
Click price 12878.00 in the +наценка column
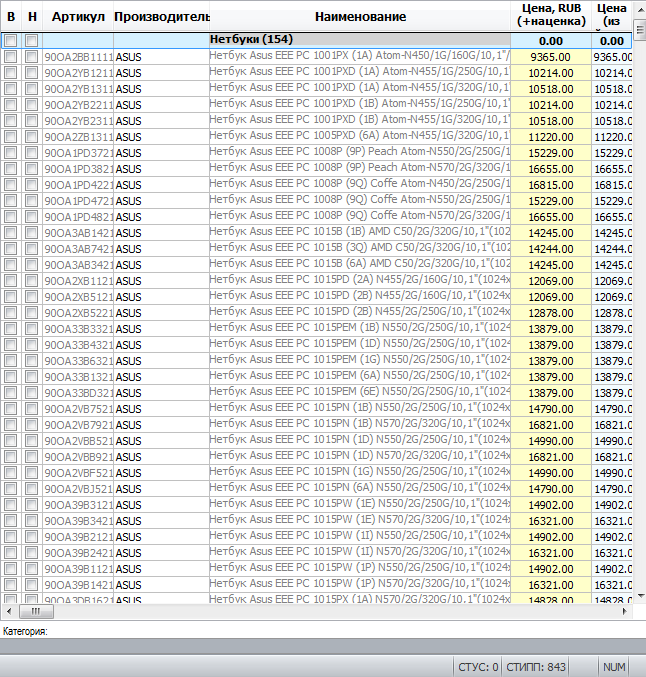coord(551,313)
